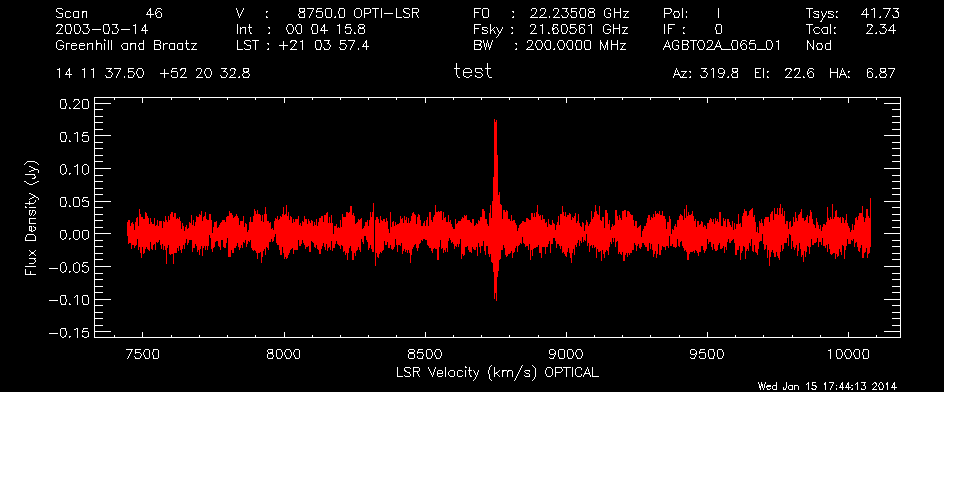Click the bandwidth '200.0000 MHz'
The width and height of the screenshot is (962, 490).
pyautogui.click(x=576, y=45)
